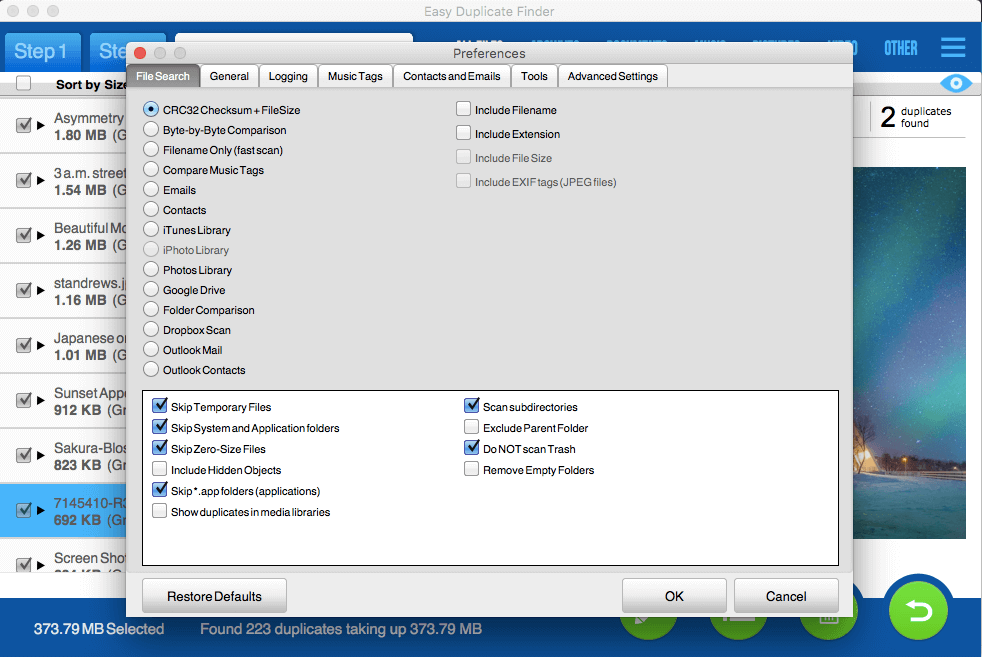
Task: Click the green undo arrow button
Action: (x=918, y=611)
